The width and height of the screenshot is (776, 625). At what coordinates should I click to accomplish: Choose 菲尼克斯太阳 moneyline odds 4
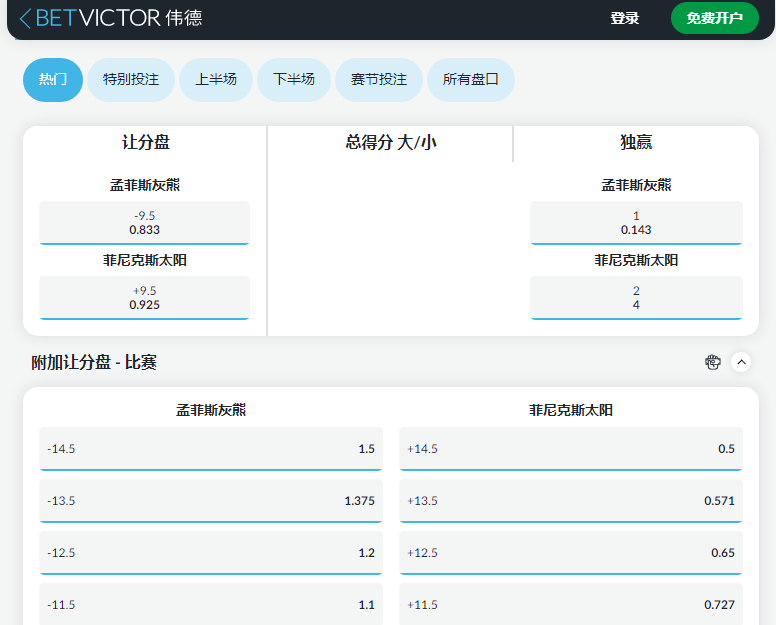(636, 297)
